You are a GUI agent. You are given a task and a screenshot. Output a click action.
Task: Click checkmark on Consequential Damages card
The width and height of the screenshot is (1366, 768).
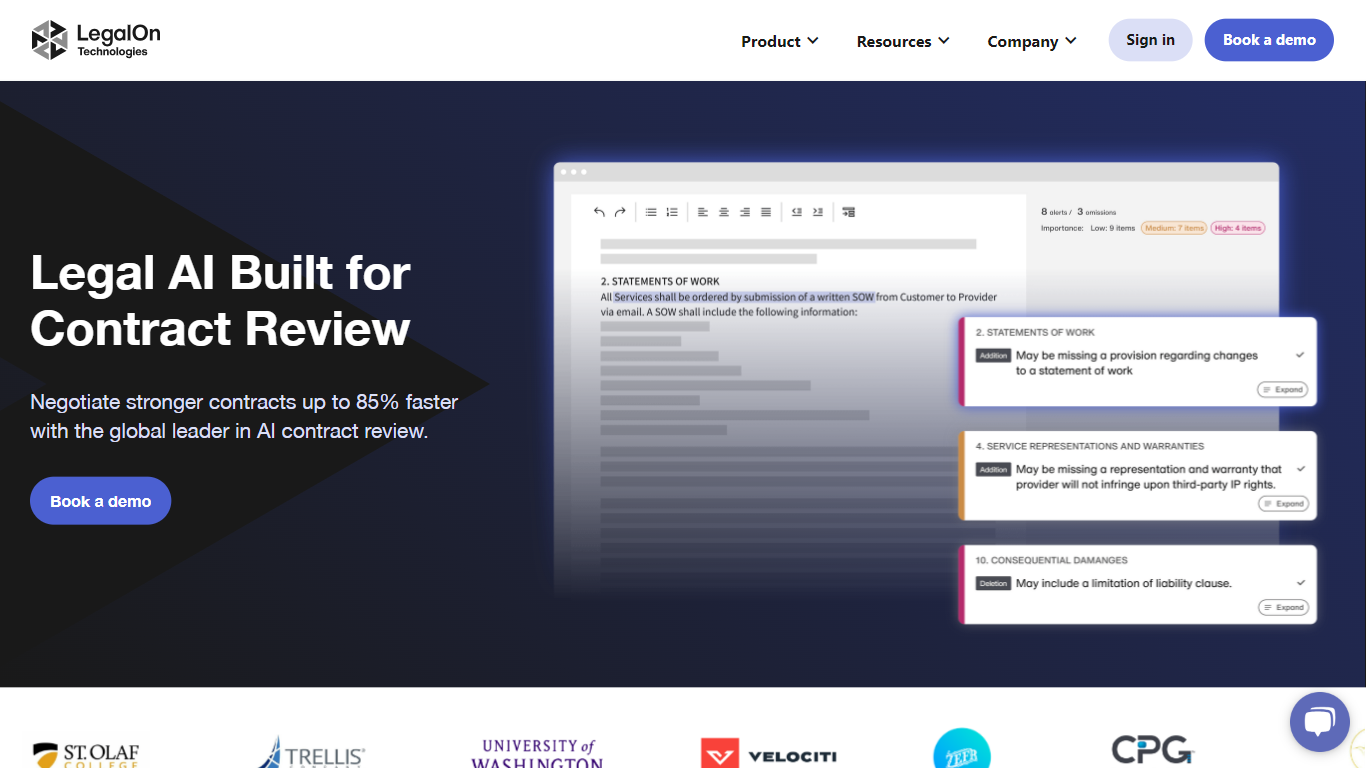tap(1300, 583)
